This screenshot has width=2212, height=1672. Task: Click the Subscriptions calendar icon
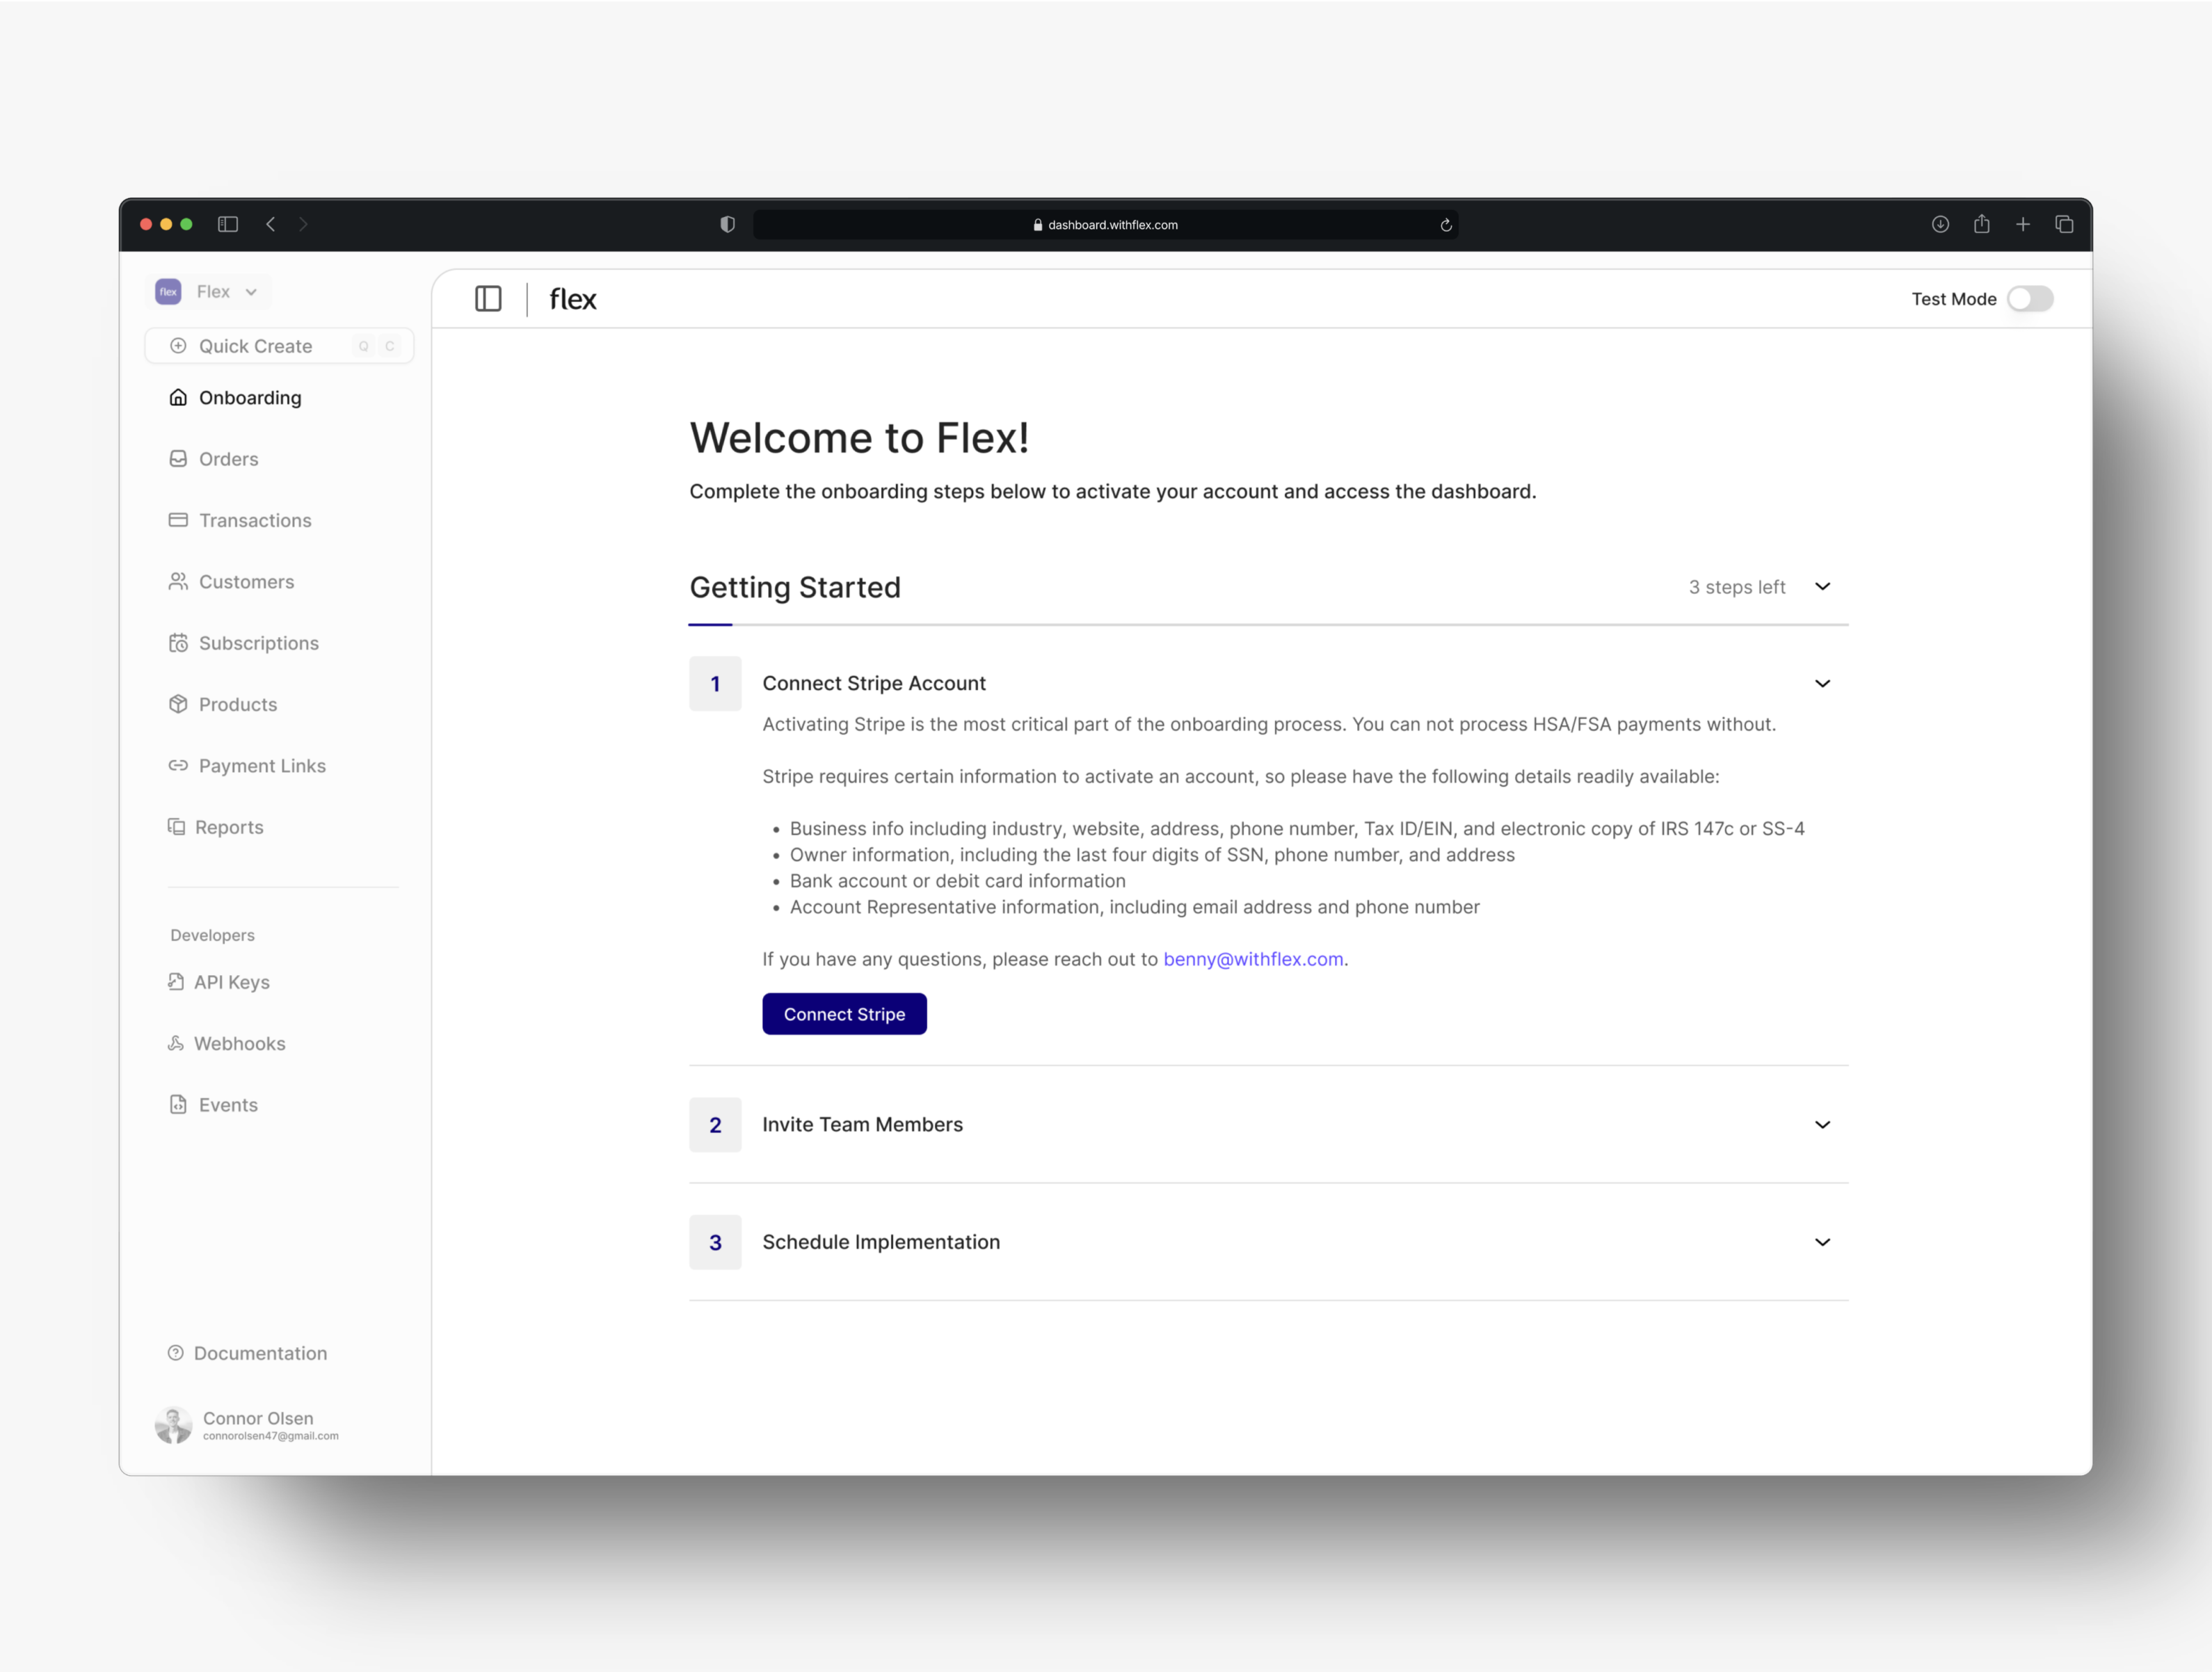point(178,643)
